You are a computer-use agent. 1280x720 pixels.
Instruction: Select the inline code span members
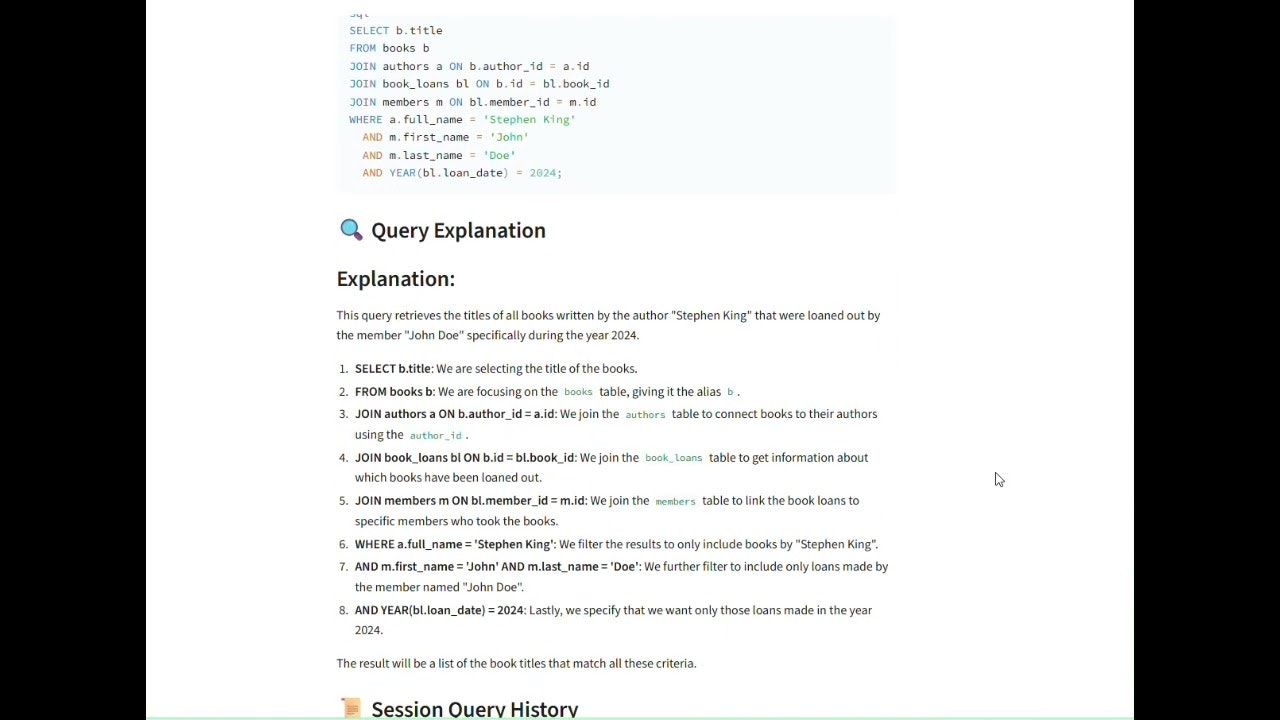click(x=674, y=501)
